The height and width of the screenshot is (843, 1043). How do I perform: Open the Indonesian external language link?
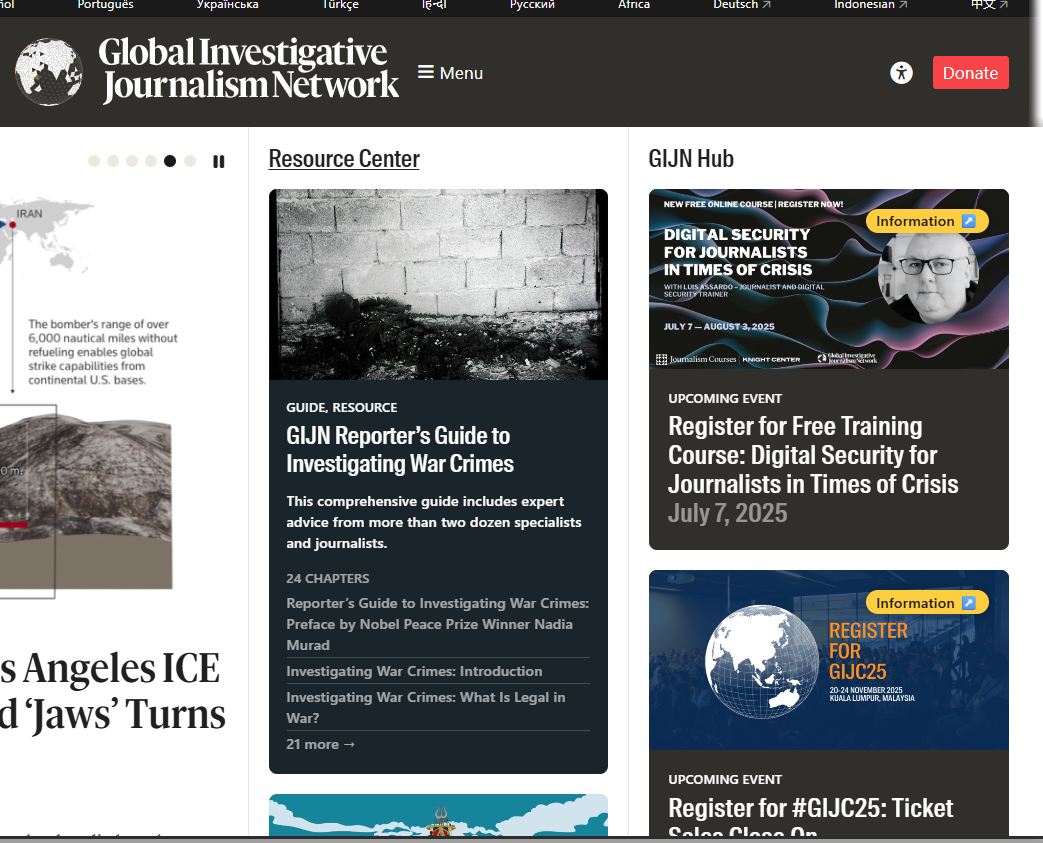tap(870, 5)
